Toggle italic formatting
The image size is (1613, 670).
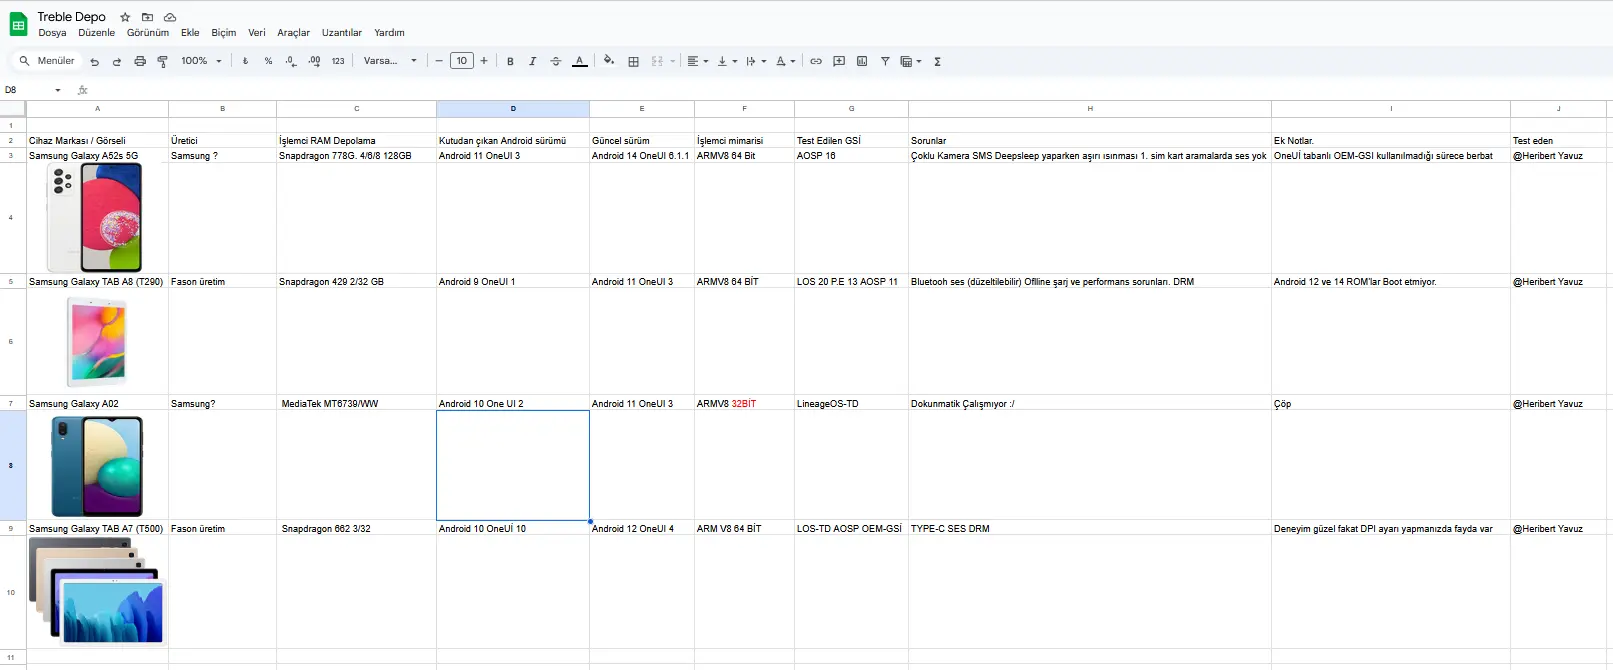(532, 61)
